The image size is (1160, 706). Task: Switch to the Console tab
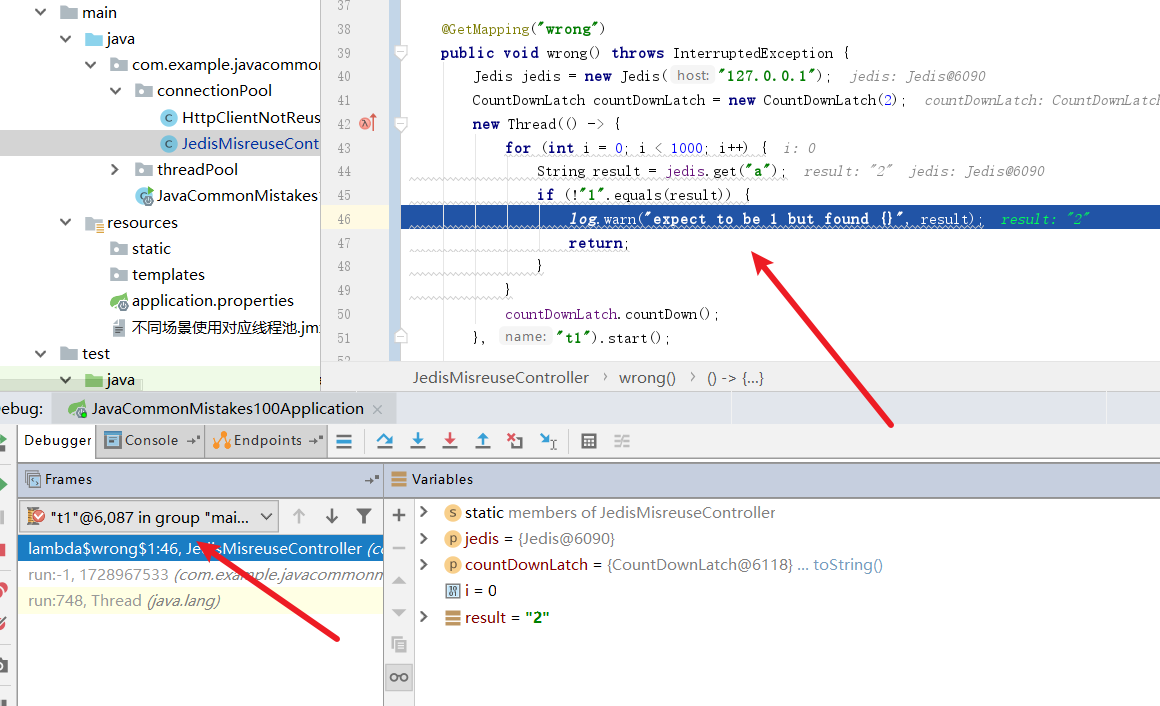(x=150, y=441)
